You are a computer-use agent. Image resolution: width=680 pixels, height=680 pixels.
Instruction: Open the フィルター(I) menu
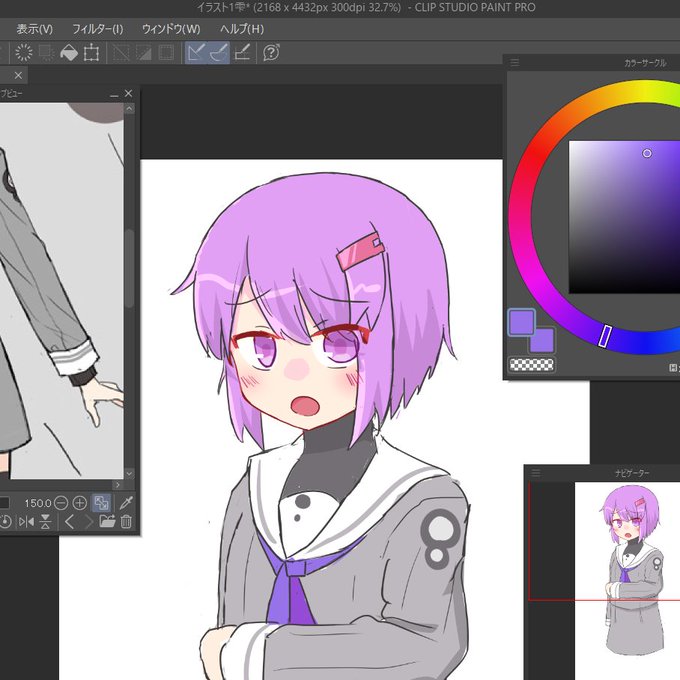[98, 29]
